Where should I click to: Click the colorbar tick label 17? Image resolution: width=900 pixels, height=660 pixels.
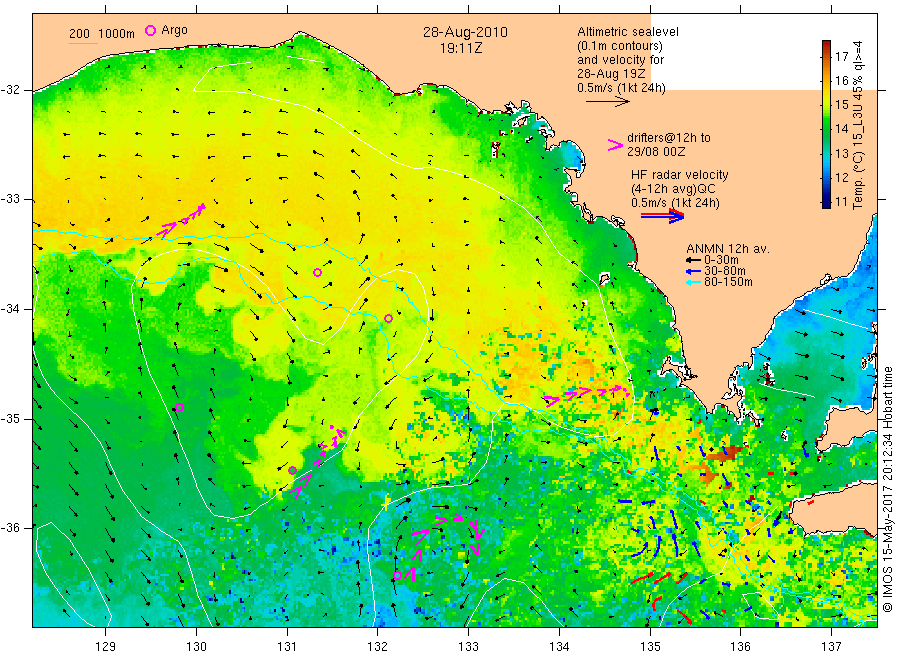point(842,56)
